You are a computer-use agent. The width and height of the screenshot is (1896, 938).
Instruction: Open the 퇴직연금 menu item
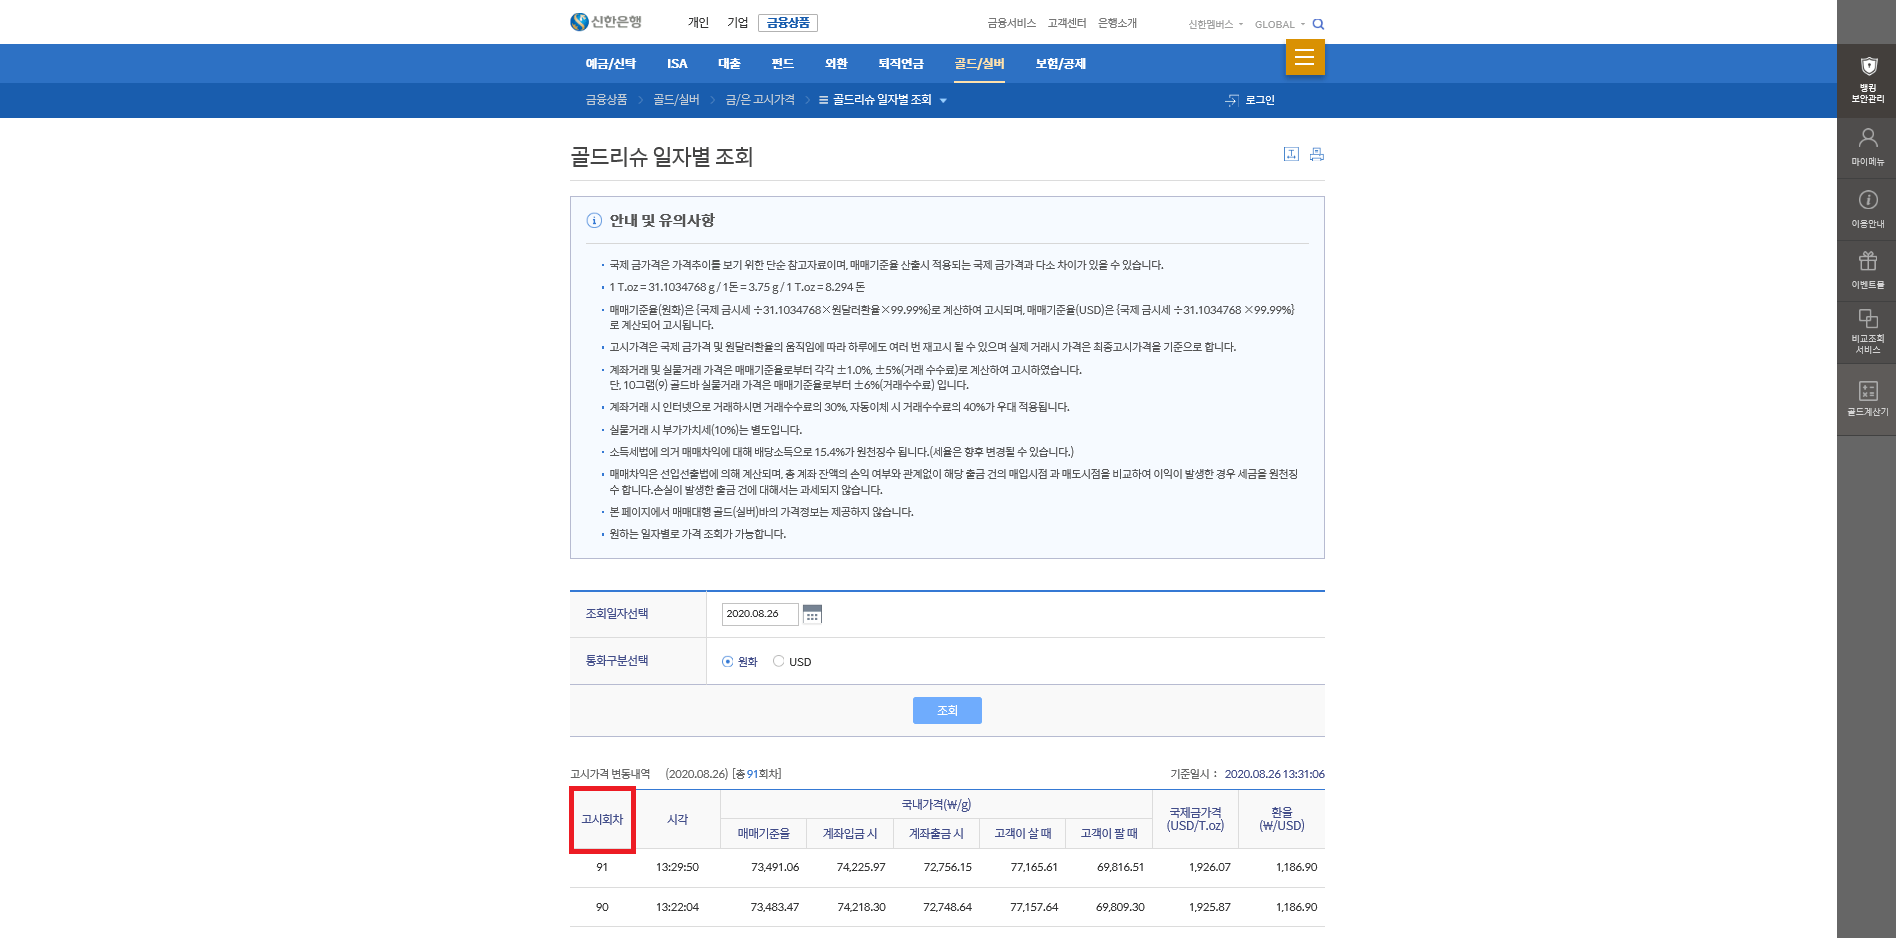tap(899, 63)
